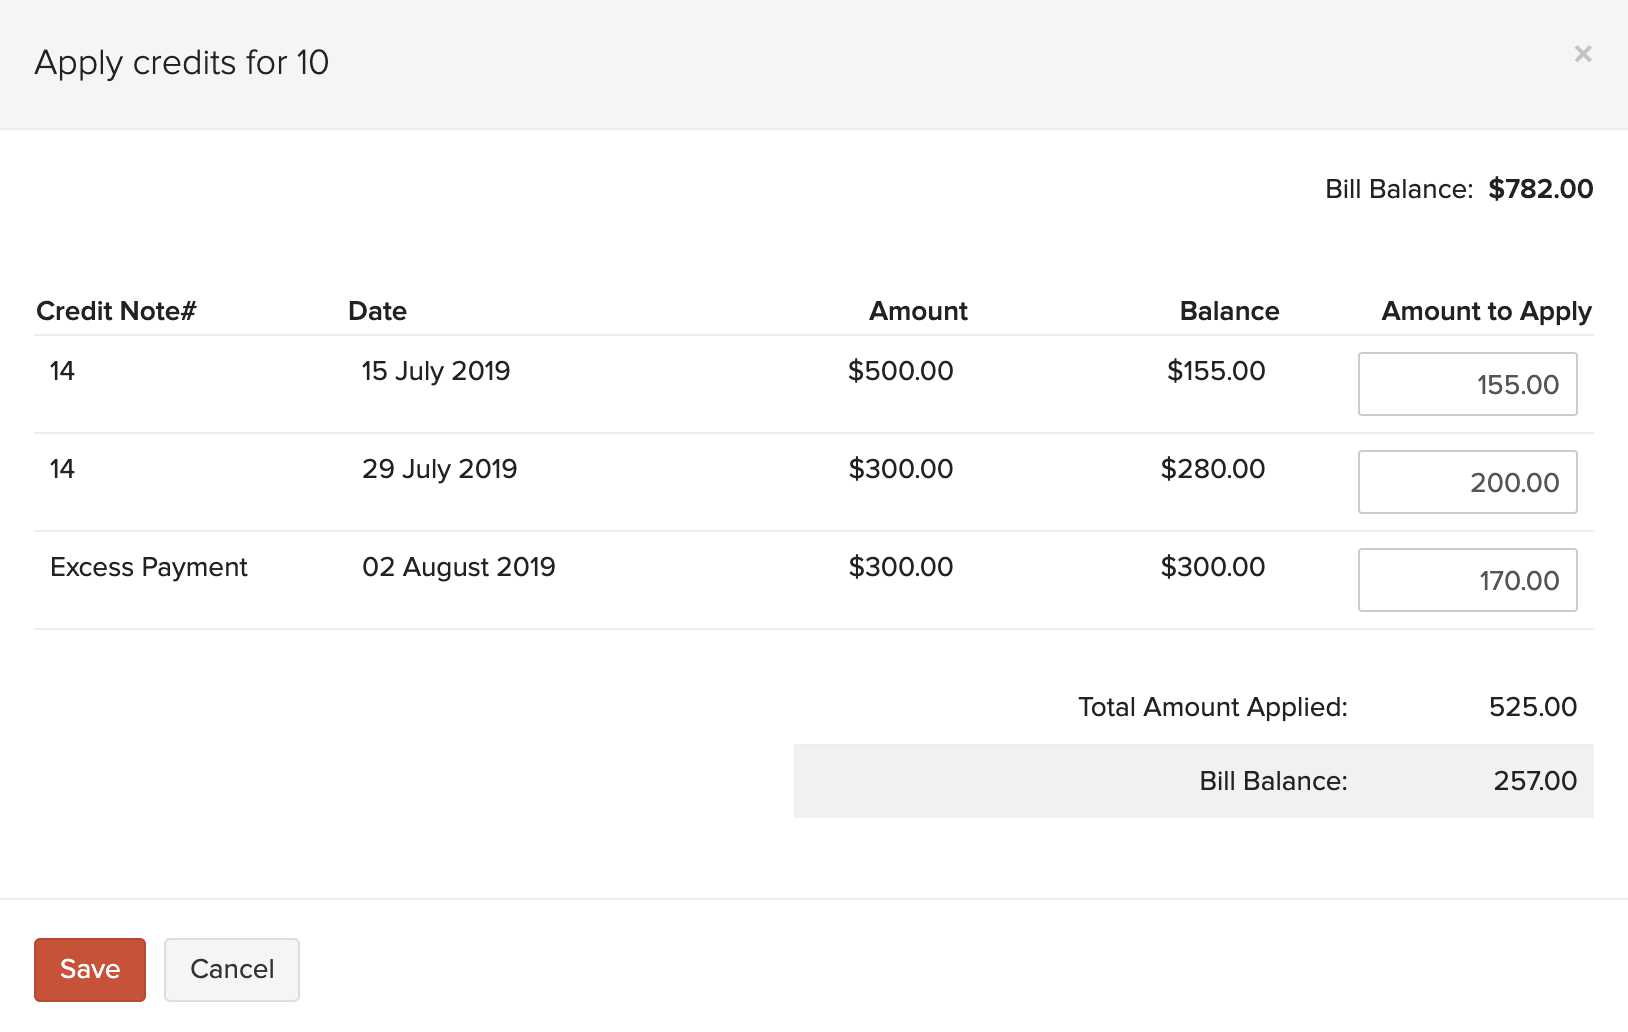1628x1032 pixels.
Task: Select the Excess Payment row
Action: pyautogui.click(x=148, y=566)
